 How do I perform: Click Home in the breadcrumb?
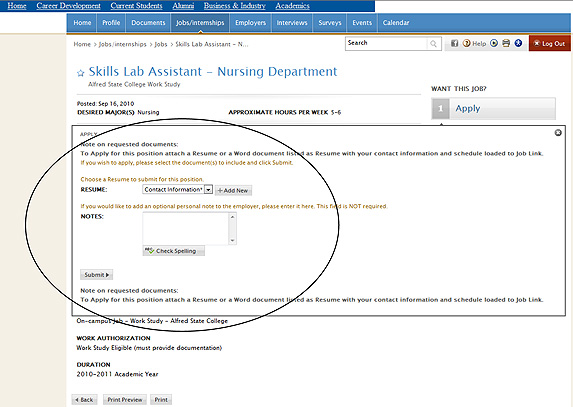(82, 44)
